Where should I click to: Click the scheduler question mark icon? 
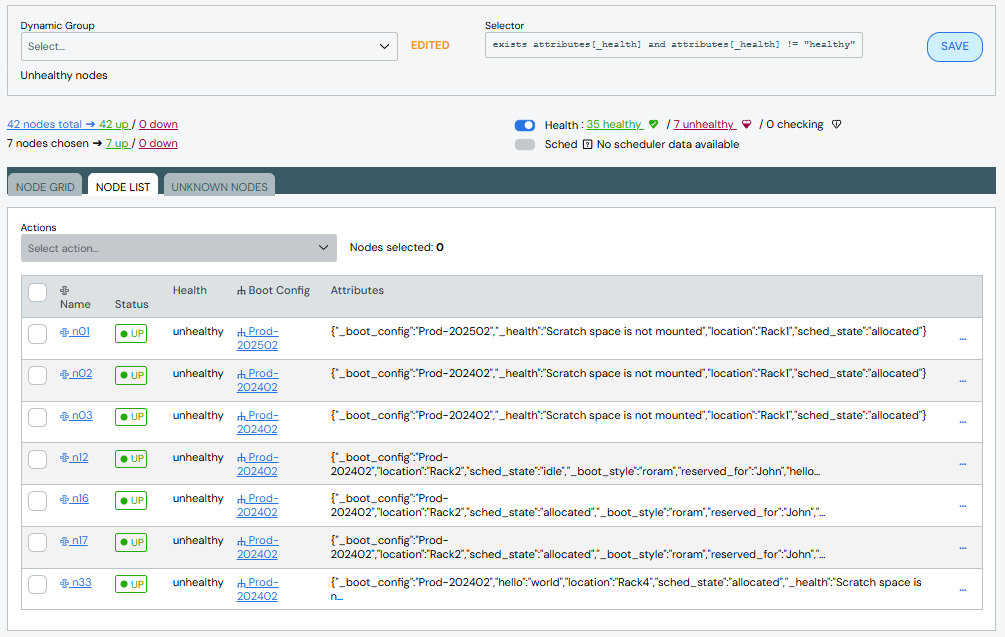(x=587, y=144)
